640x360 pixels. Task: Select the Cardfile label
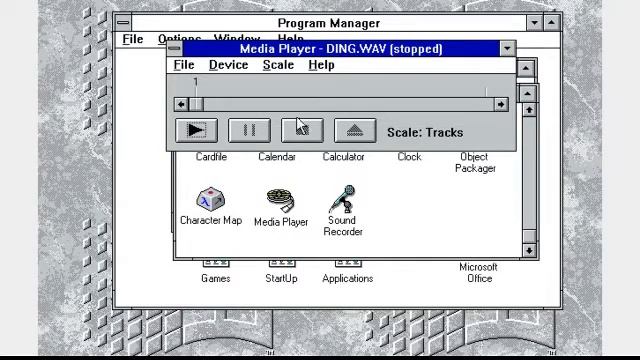(x=211, y=157)
